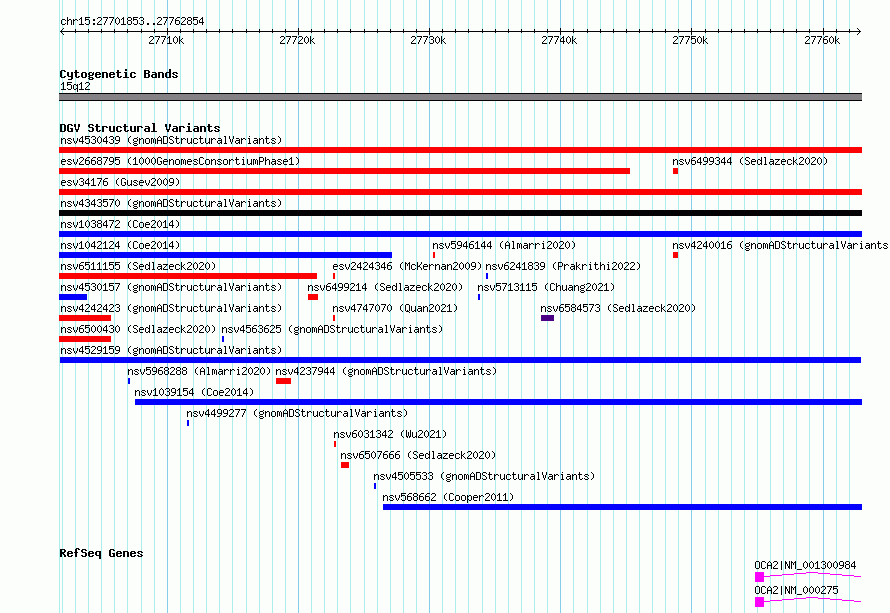Click the esv2424346 (McKernan2009) label

point(407,266)
